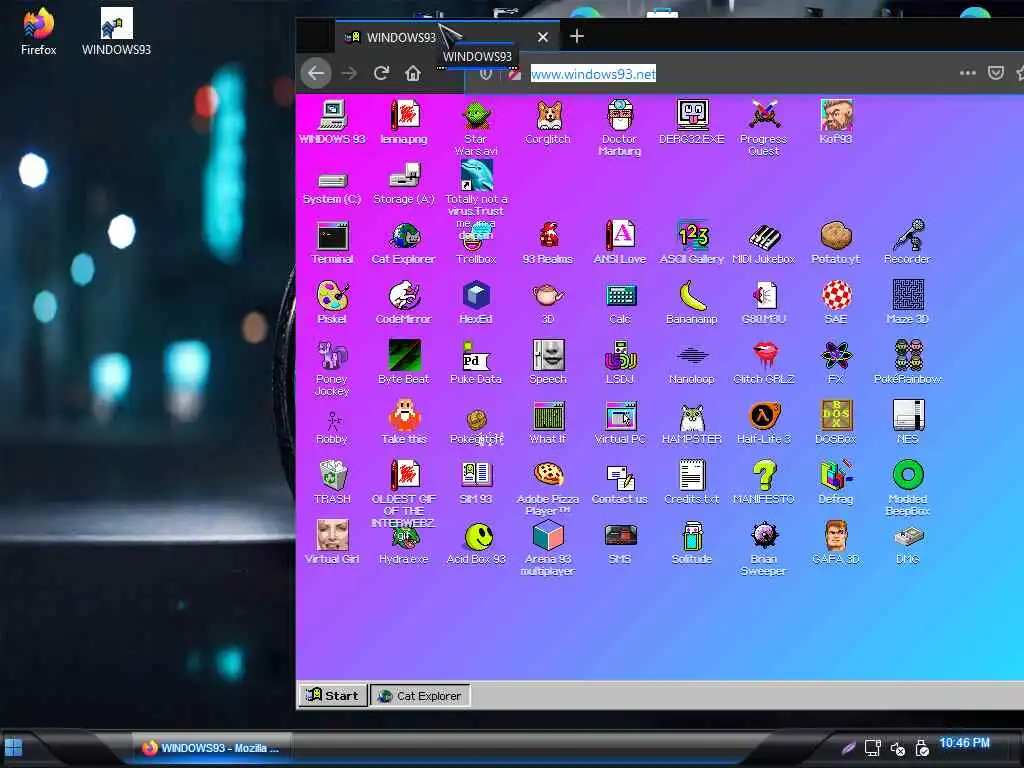
Task: Launch Poney Jockey icon
Action: (332, 355)
